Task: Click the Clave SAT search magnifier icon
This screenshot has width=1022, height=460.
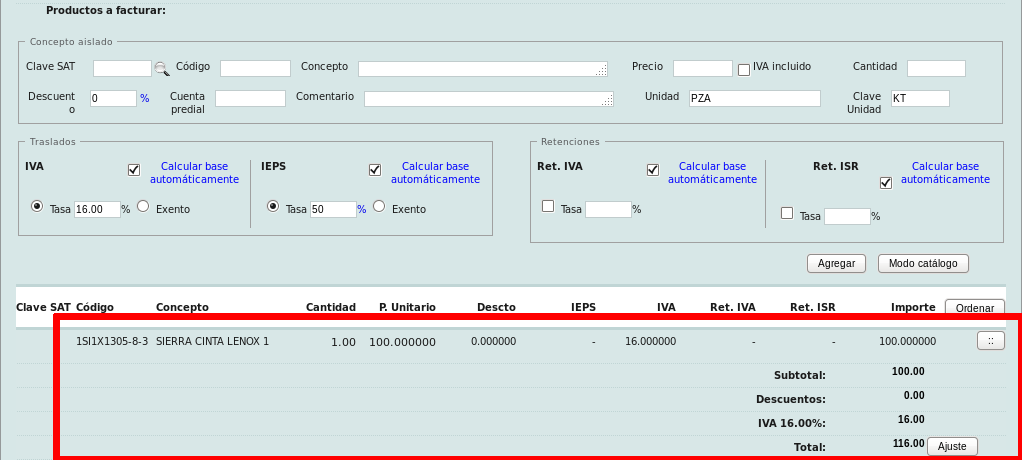Action: [161, 68]
